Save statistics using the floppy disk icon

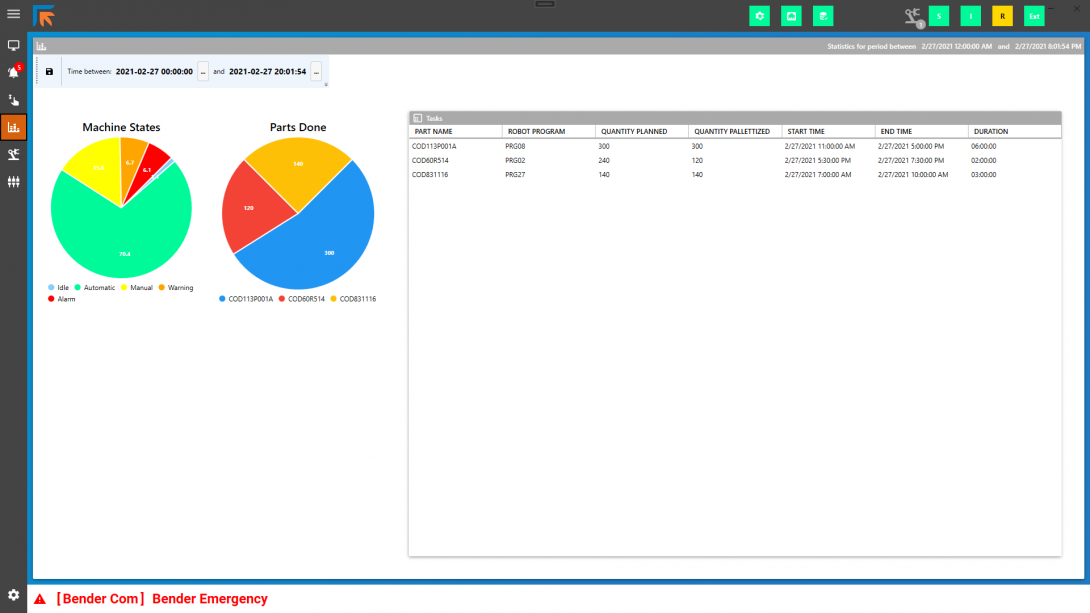pyautogui.click(x=49, y=72)
